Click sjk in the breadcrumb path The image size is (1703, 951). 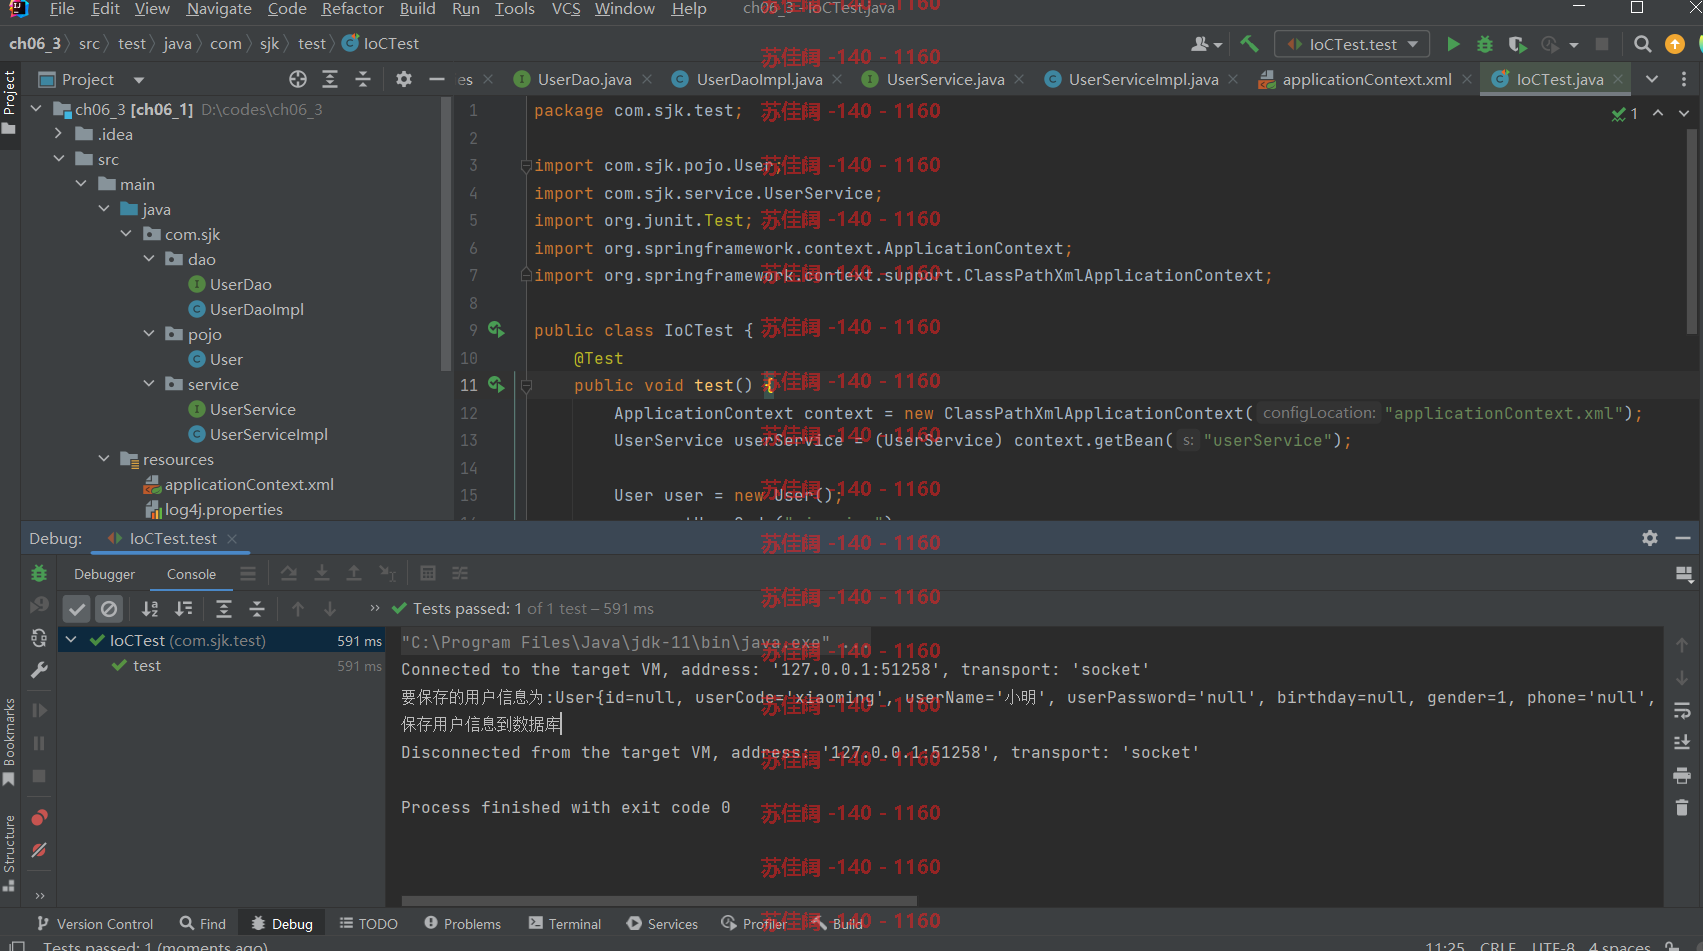coord(270,43)
